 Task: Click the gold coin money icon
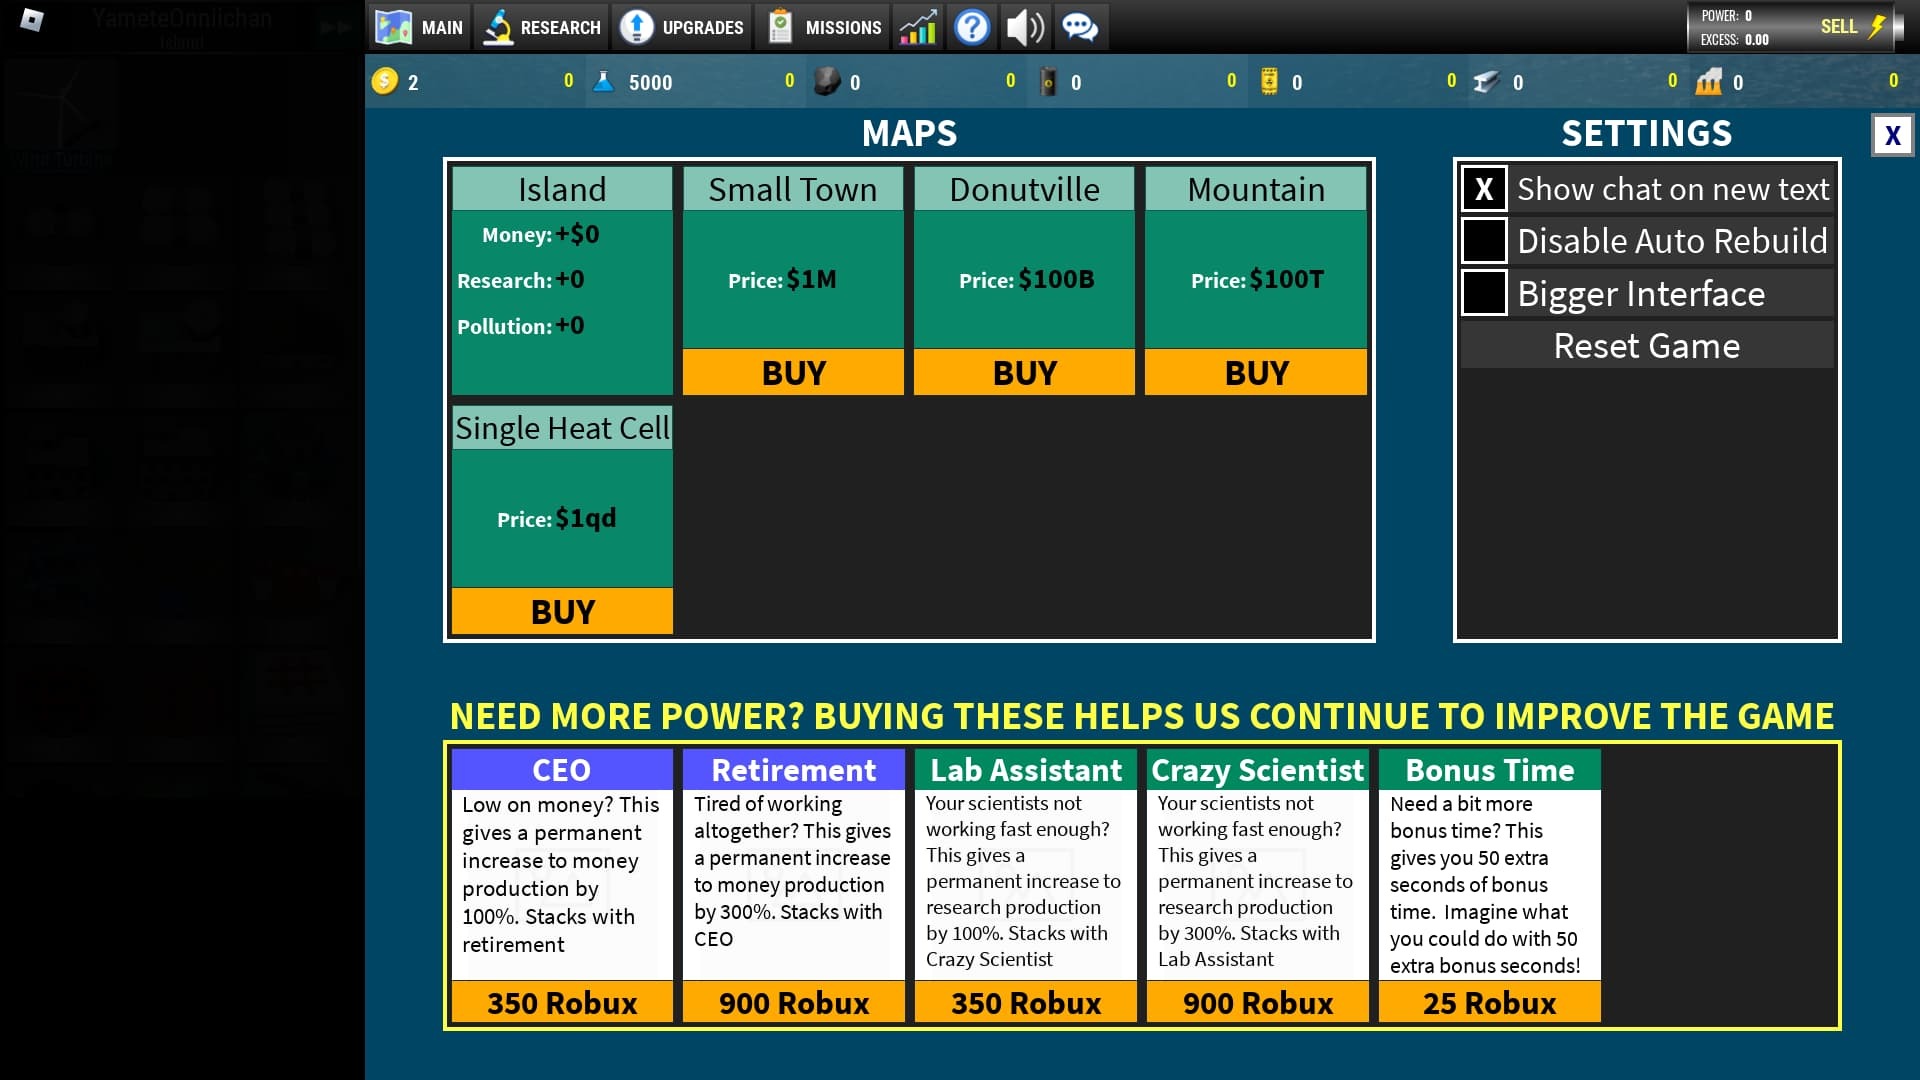click(x=385, y=81)
